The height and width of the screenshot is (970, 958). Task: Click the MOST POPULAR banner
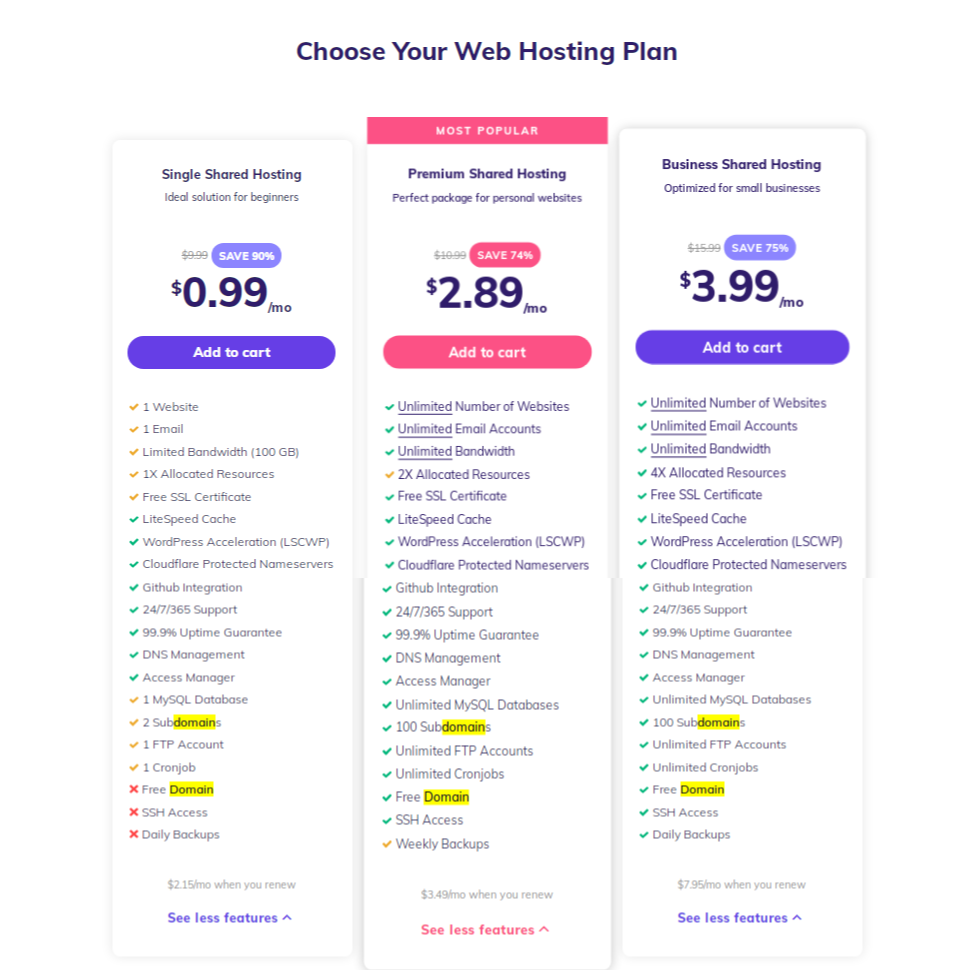(x=487, y=131)
